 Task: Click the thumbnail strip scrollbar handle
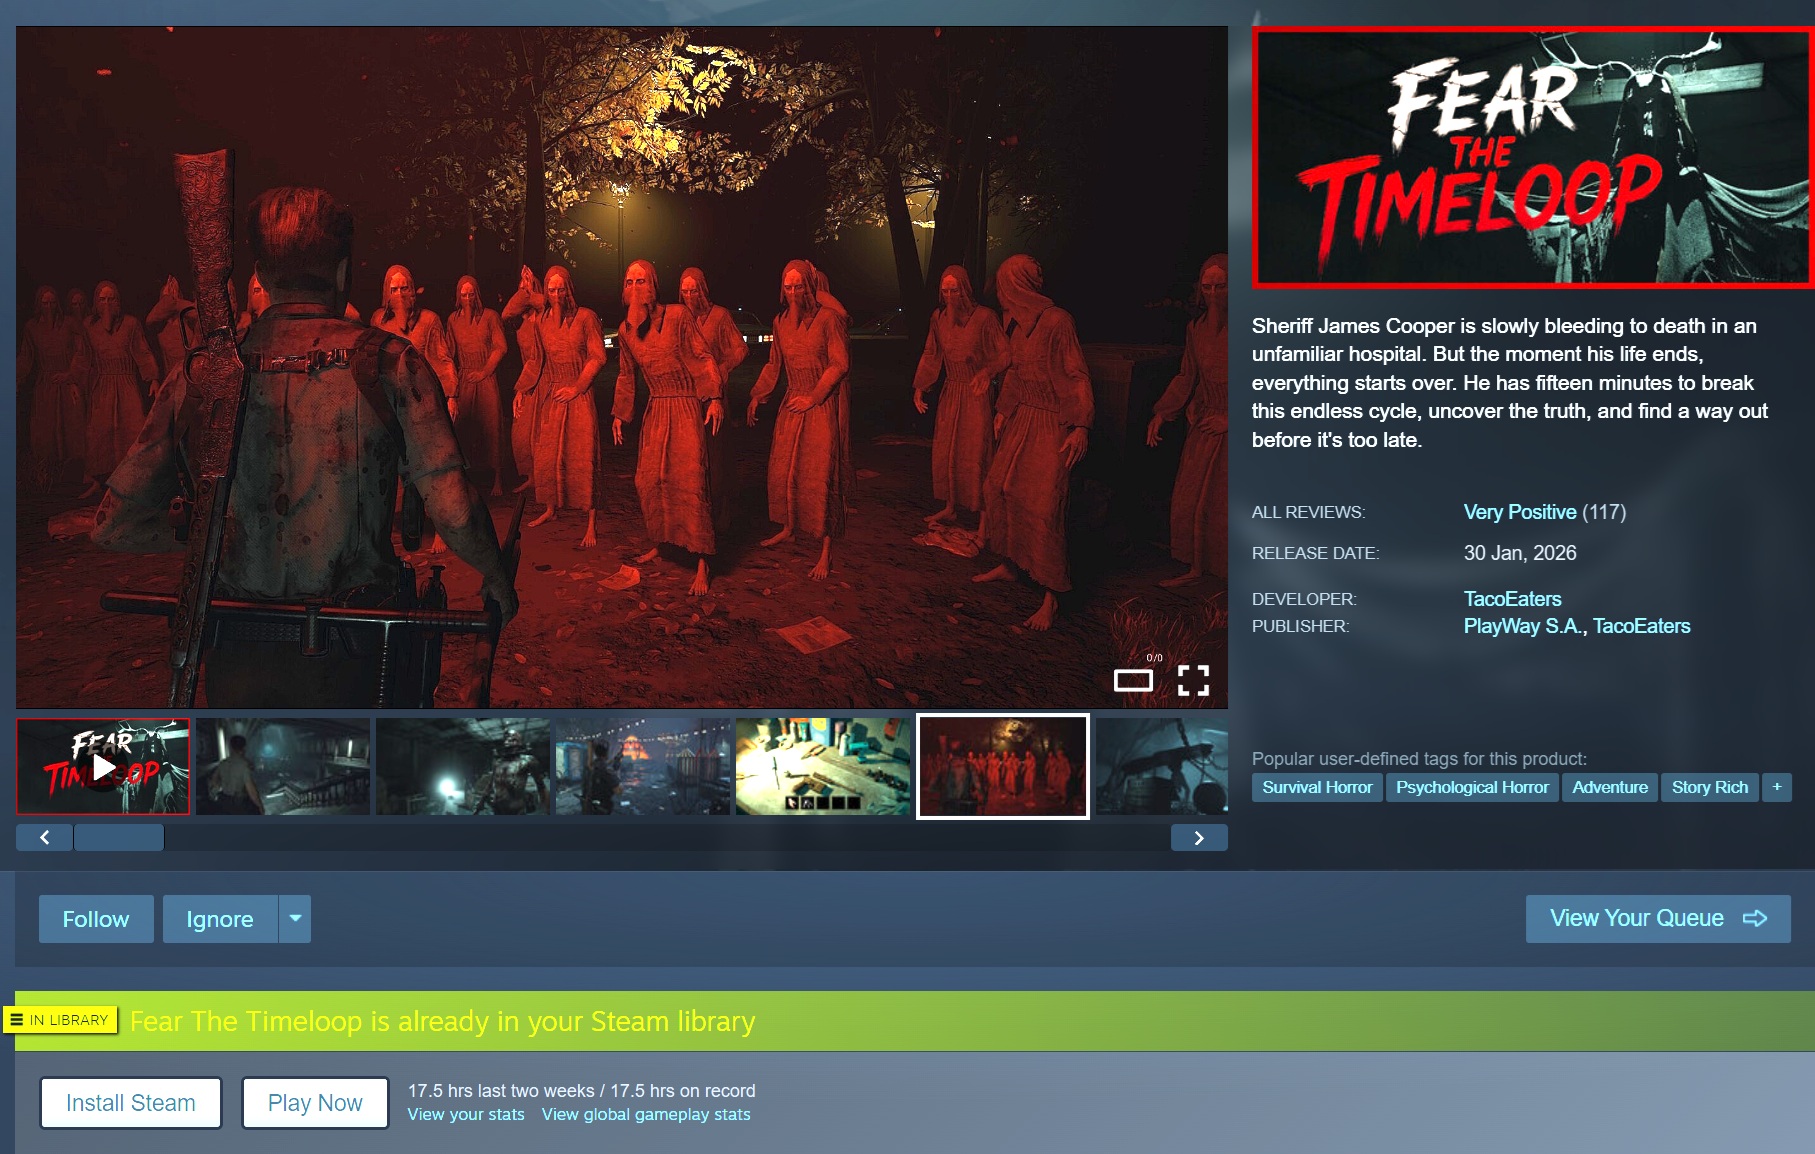119,838
